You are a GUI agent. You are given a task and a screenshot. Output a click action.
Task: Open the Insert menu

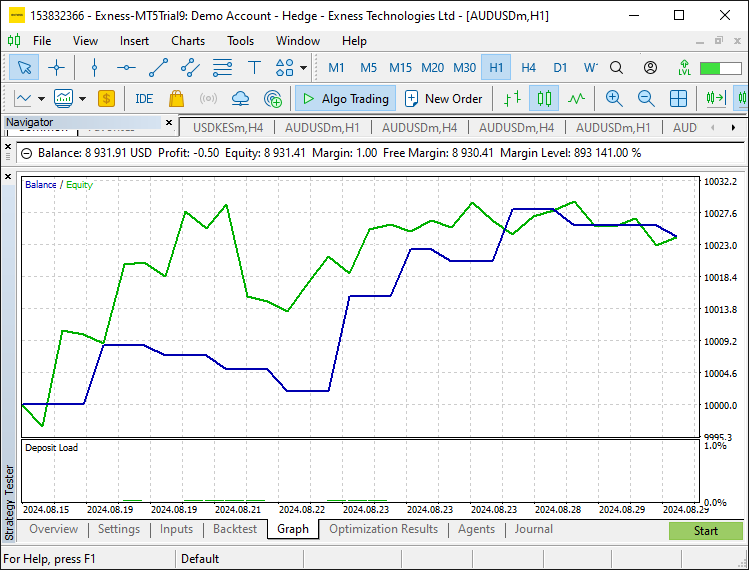pyautogui.click(x=134, y=41)
